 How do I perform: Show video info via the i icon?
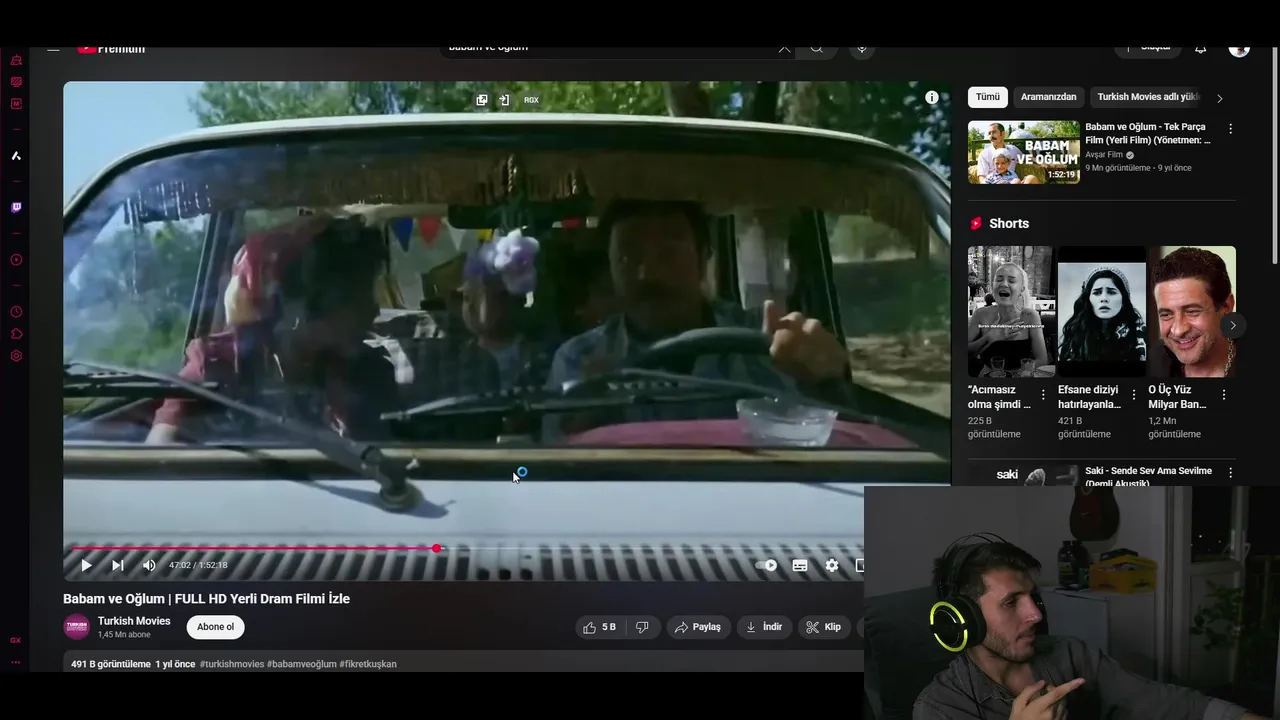[x=932, y=97]
